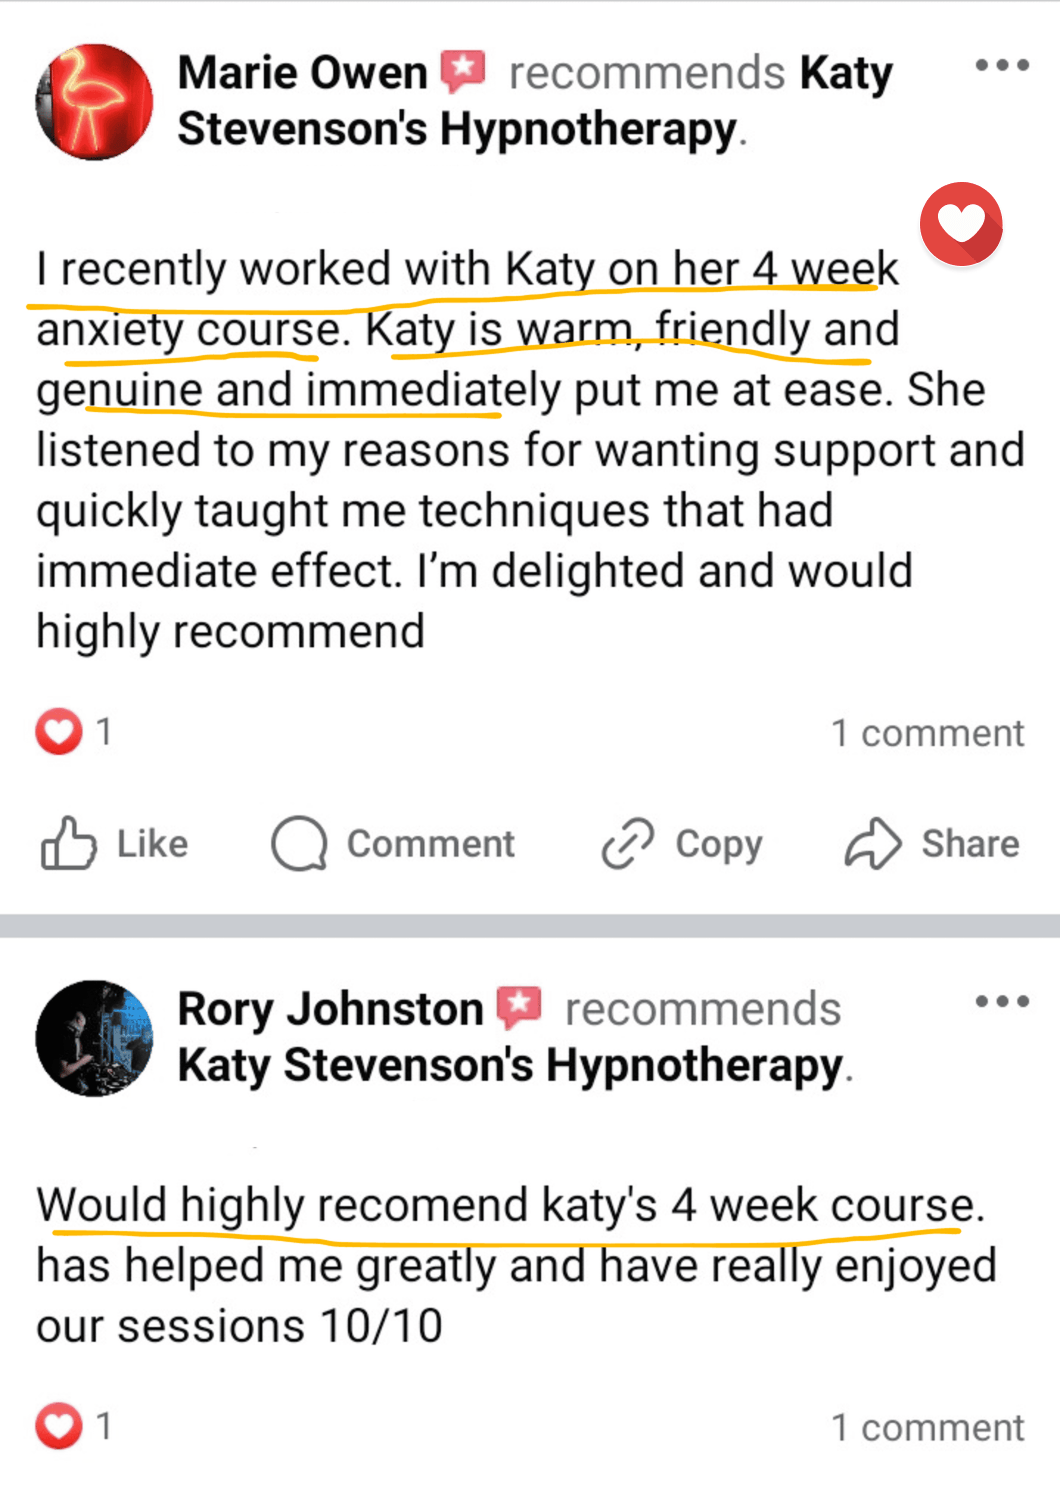Open Rory Johnston's name link
The width and height of the screenshot is (1060, 1500).
[x=330, y=1009]
